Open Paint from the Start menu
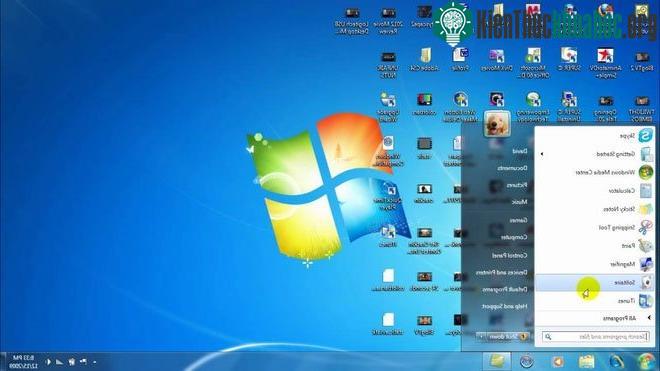Image resolution: width=660 pixels, height=371 pixels. coord(594,246)
